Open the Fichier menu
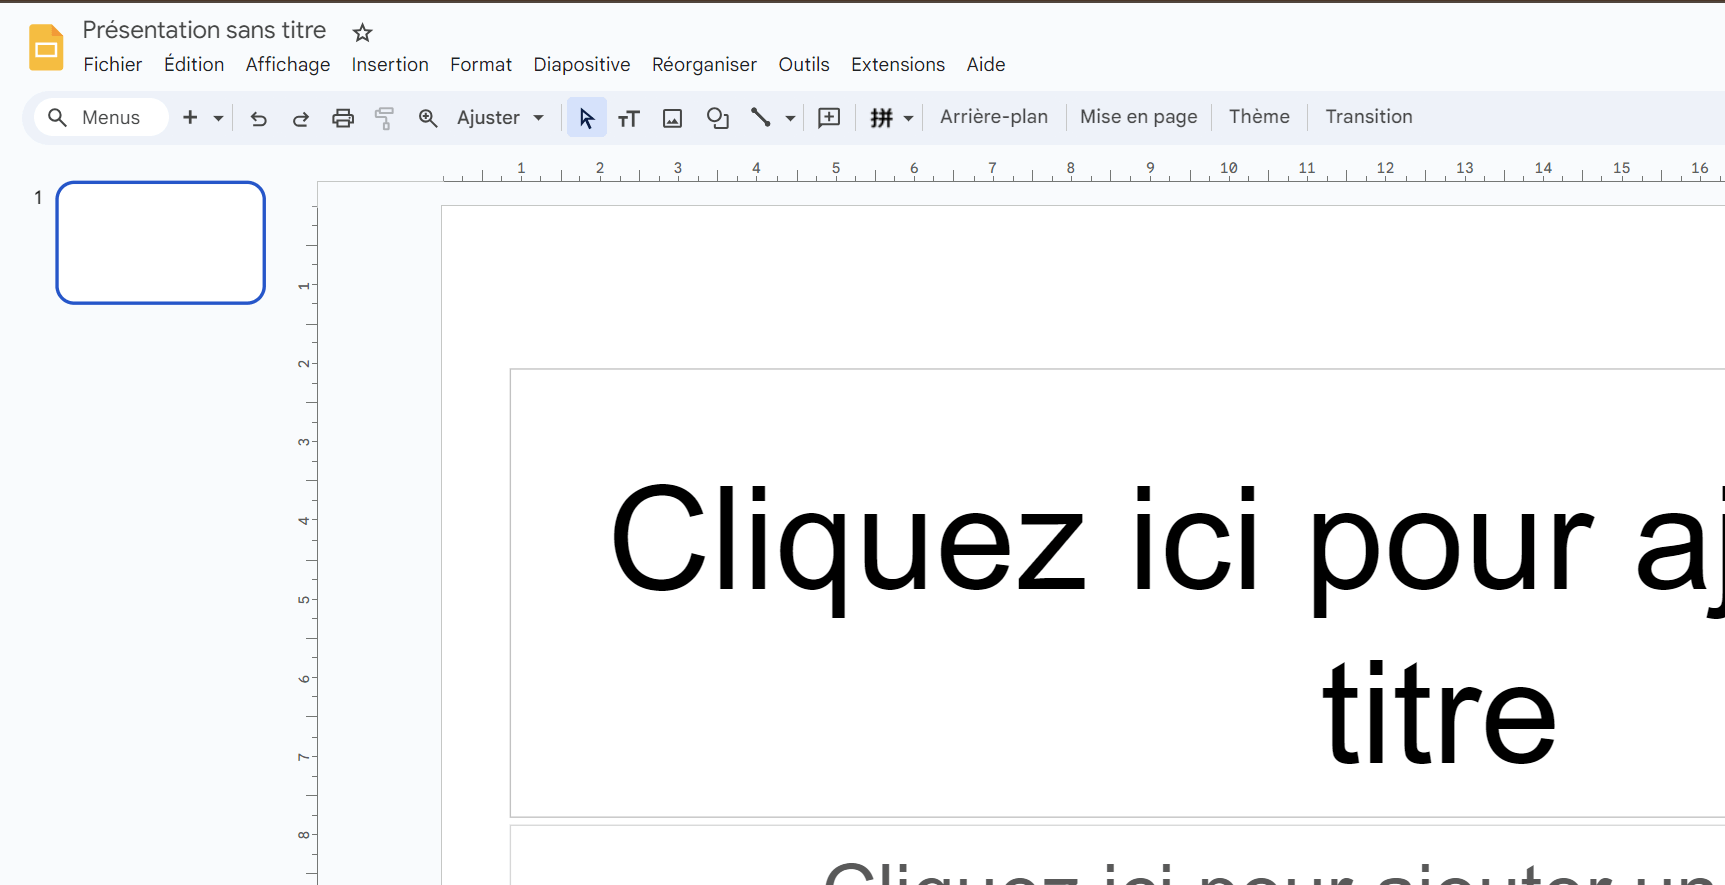This screenshot has width=1725, height=885. pos(113,65)
